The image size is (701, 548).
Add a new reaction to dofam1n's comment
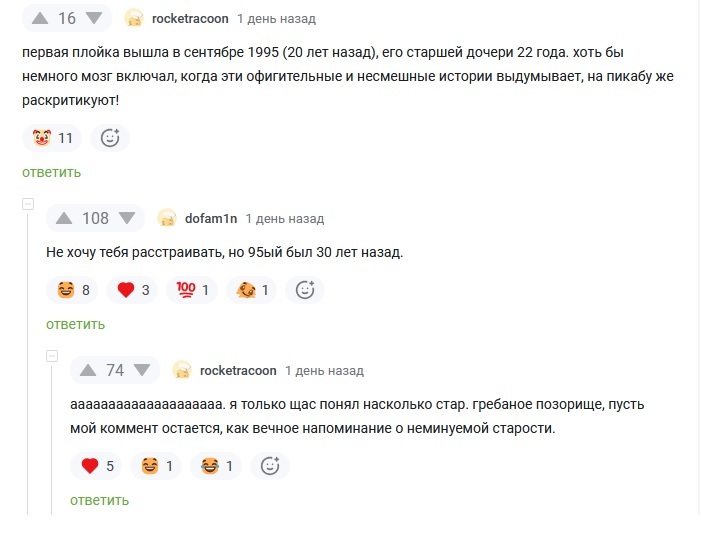click(305, 290)
